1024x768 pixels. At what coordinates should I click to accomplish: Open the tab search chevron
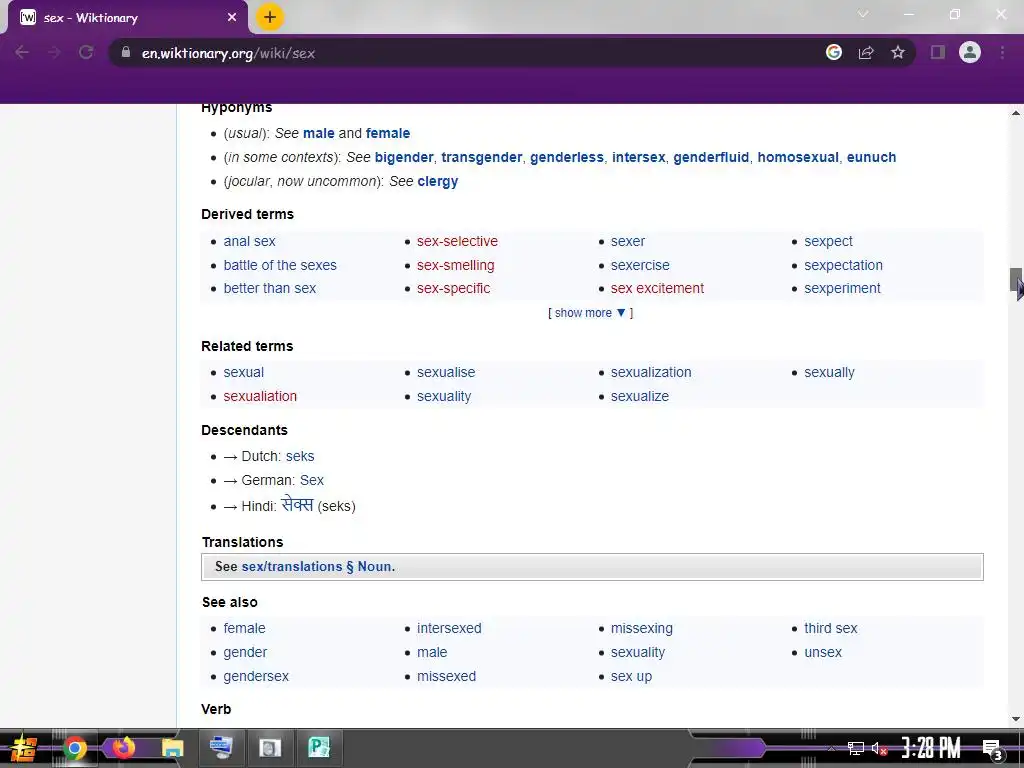click(x=863, y=14)
